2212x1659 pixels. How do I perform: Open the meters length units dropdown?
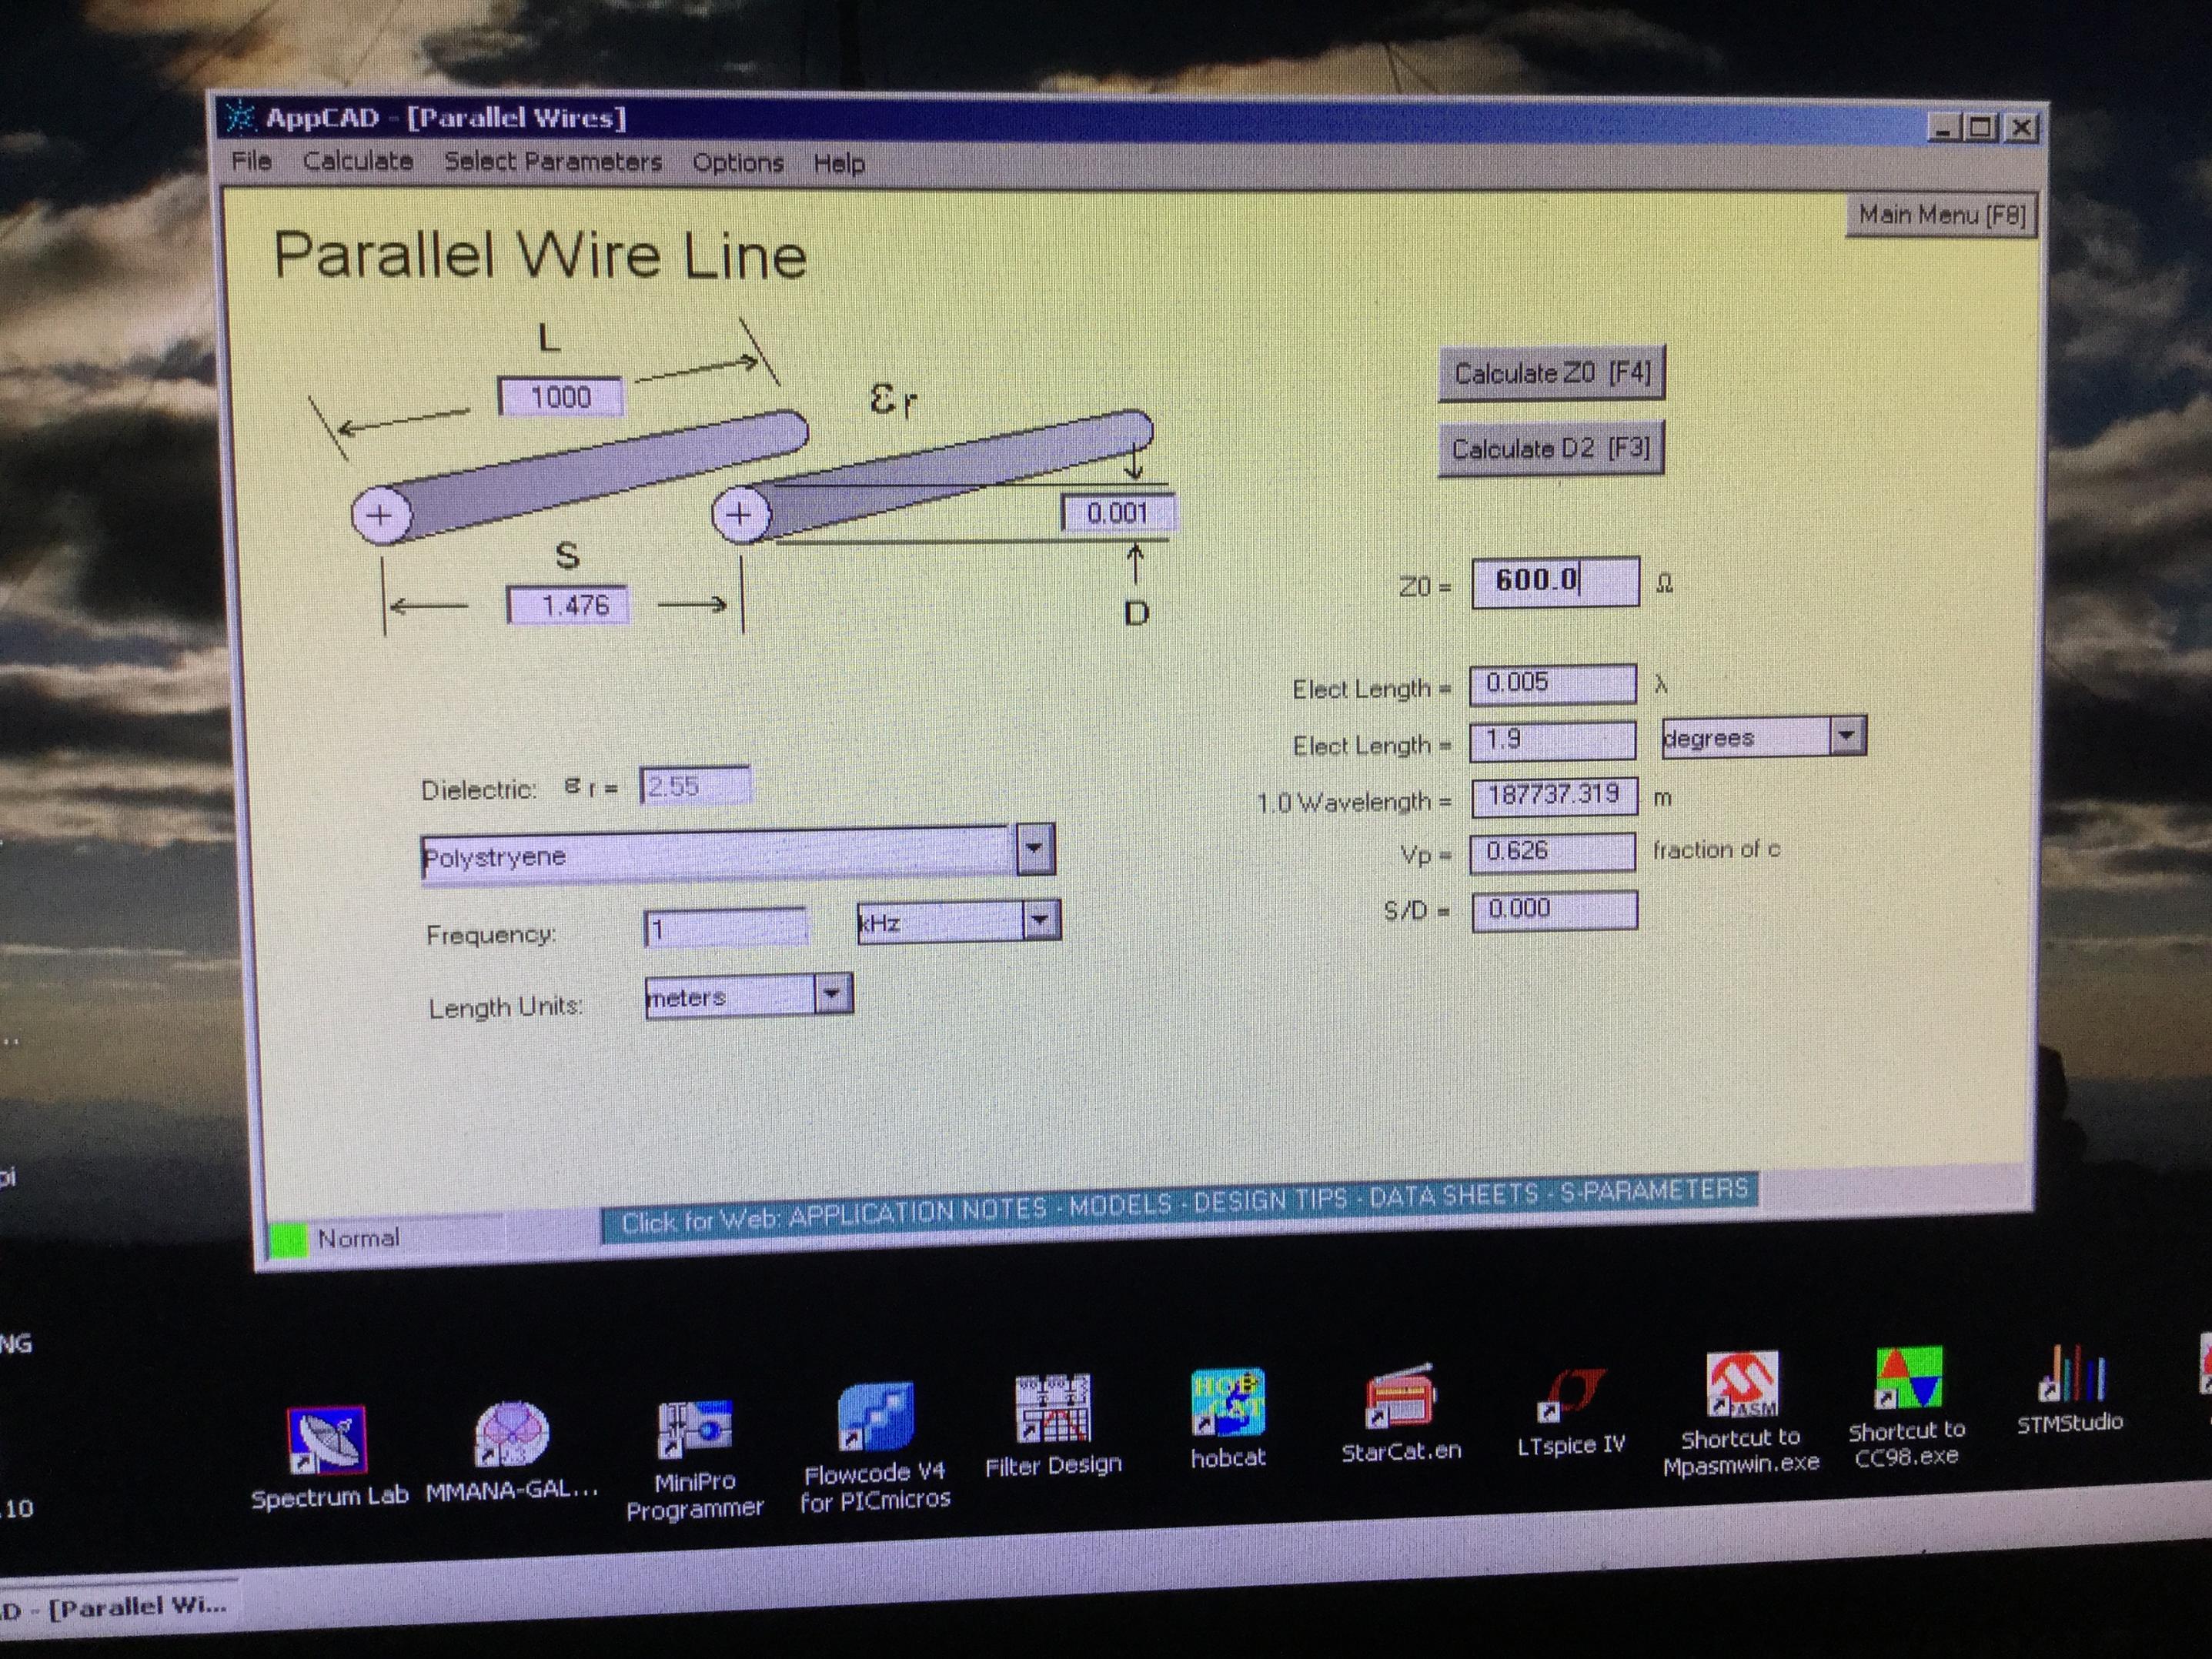[832, 994]
